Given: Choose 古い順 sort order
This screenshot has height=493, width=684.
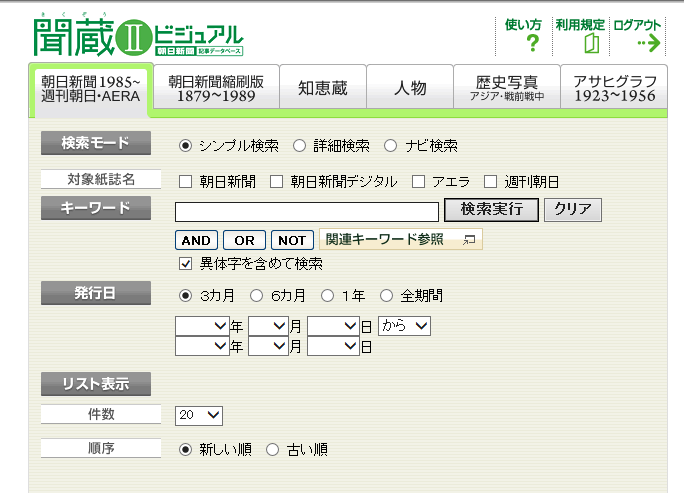Looking at the screenshot, I should point(273,449).
